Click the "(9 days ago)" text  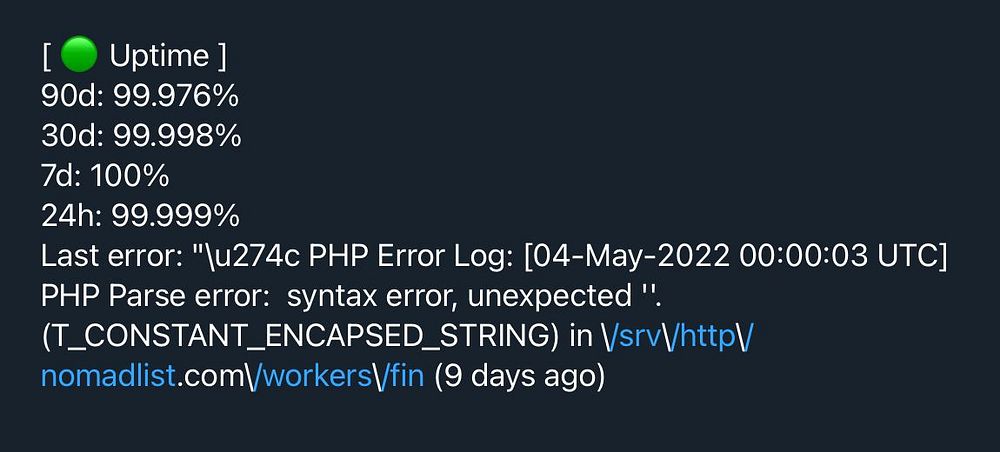pos(519,378)
